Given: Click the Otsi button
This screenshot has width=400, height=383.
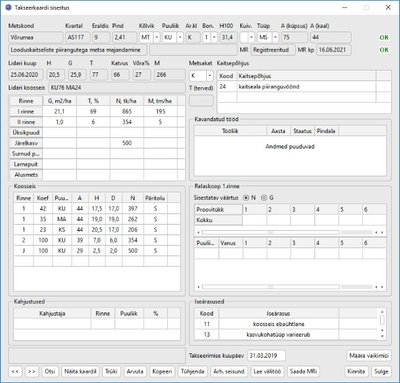Looking at the screenshot, I should [50, 371].
